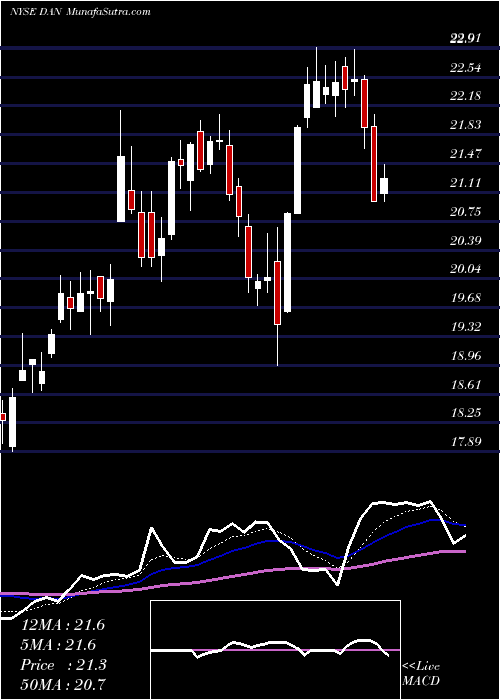Click the 19.68 price axis label
Image resolution: width=500 pixels, height=700 pixels.
(466, 298)
